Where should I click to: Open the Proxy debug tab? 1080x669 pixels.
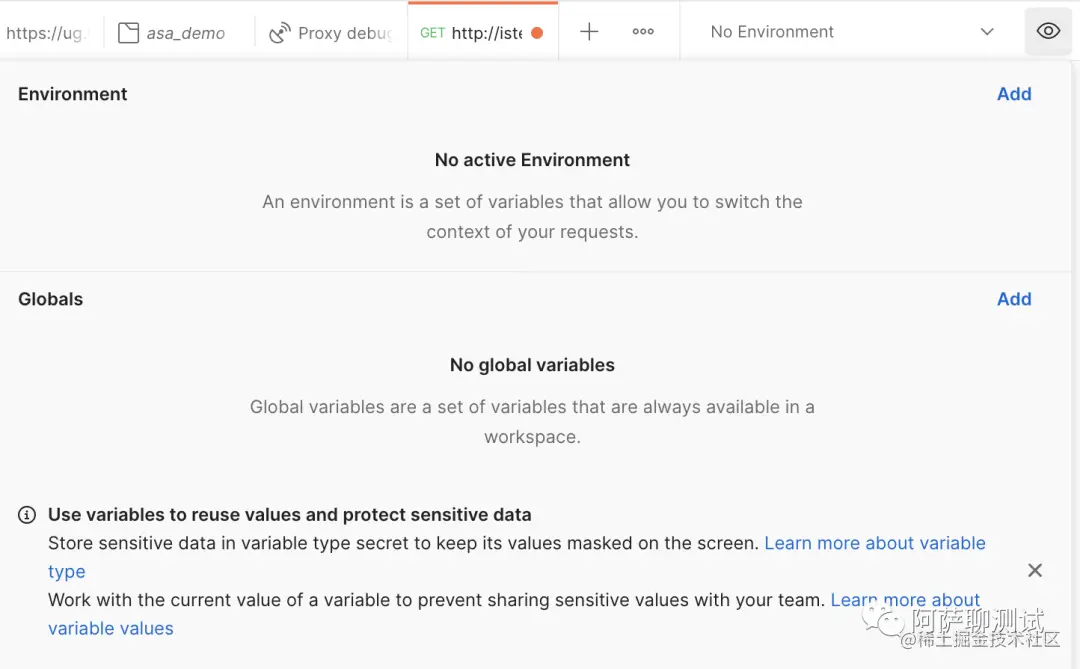coord(344,33)
